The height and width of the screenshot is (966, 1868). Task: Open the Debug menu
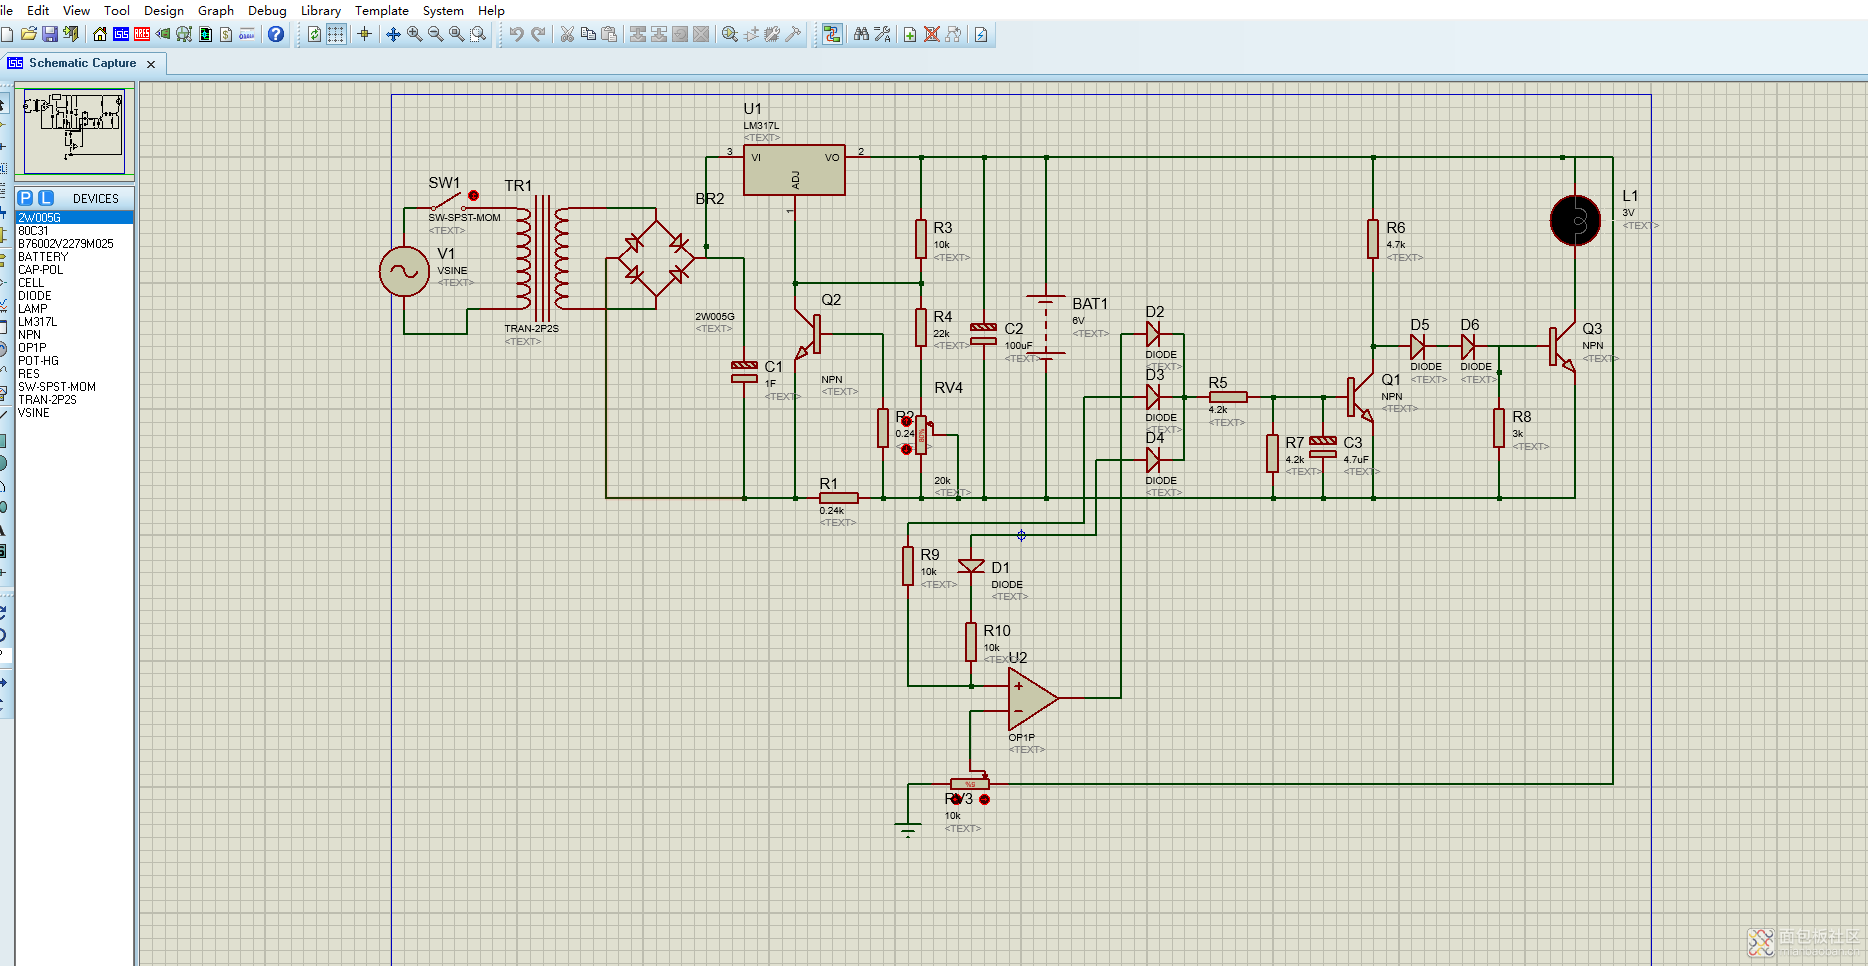pyautogui.click(x=267, y=10)
